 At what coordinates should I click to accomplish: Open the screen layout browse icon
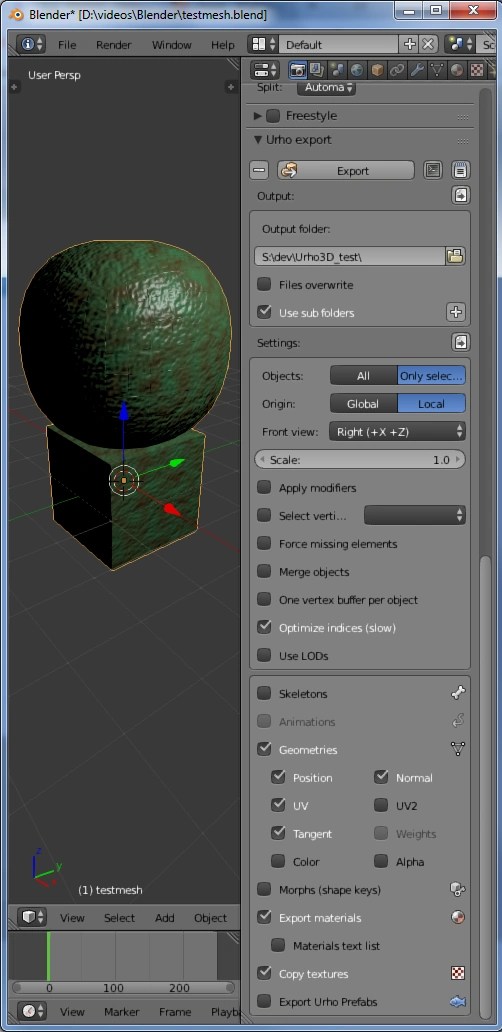point(264,44)
